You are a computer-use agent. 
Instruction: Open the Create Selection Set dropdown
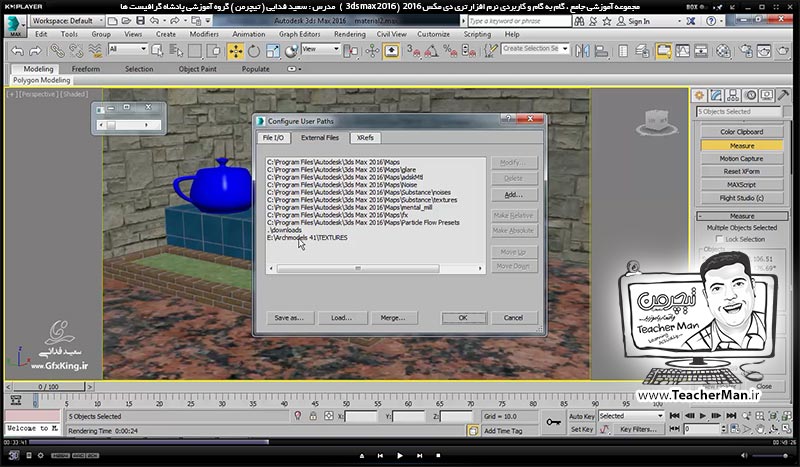[535, 48]
